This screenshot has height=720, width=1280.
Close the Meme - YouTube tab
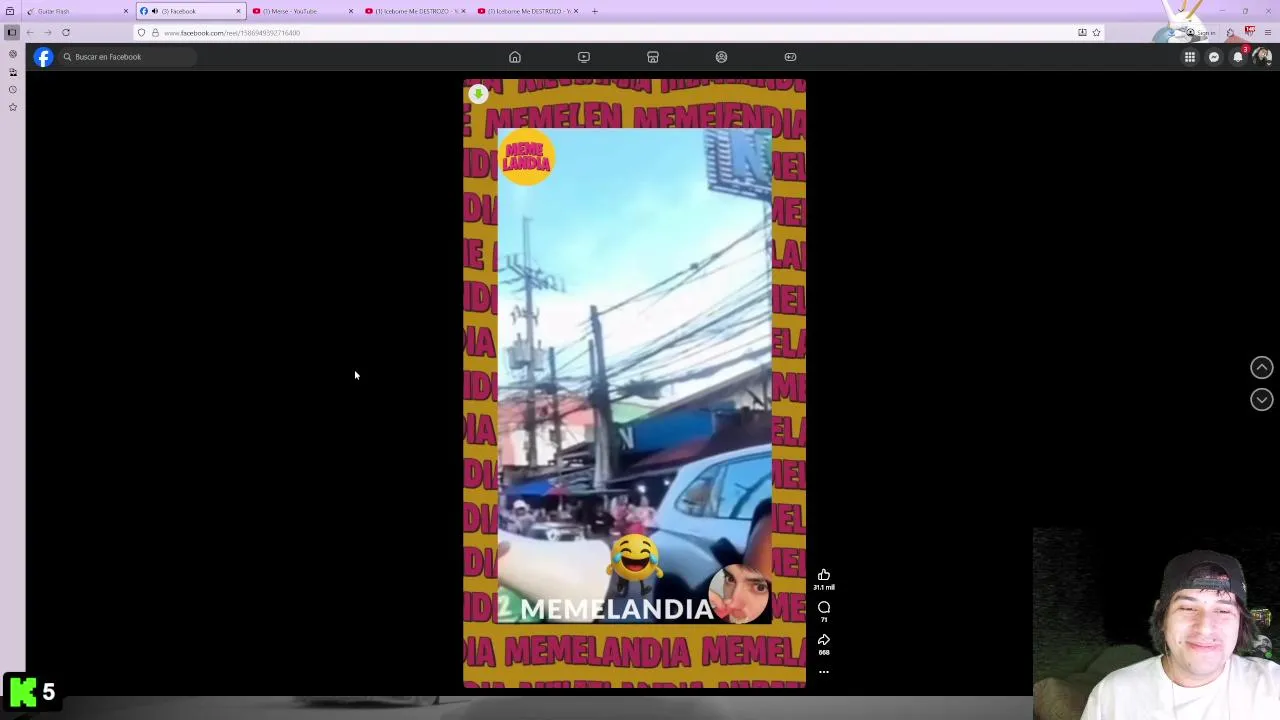pyautogui.click(x=350, y=11)
